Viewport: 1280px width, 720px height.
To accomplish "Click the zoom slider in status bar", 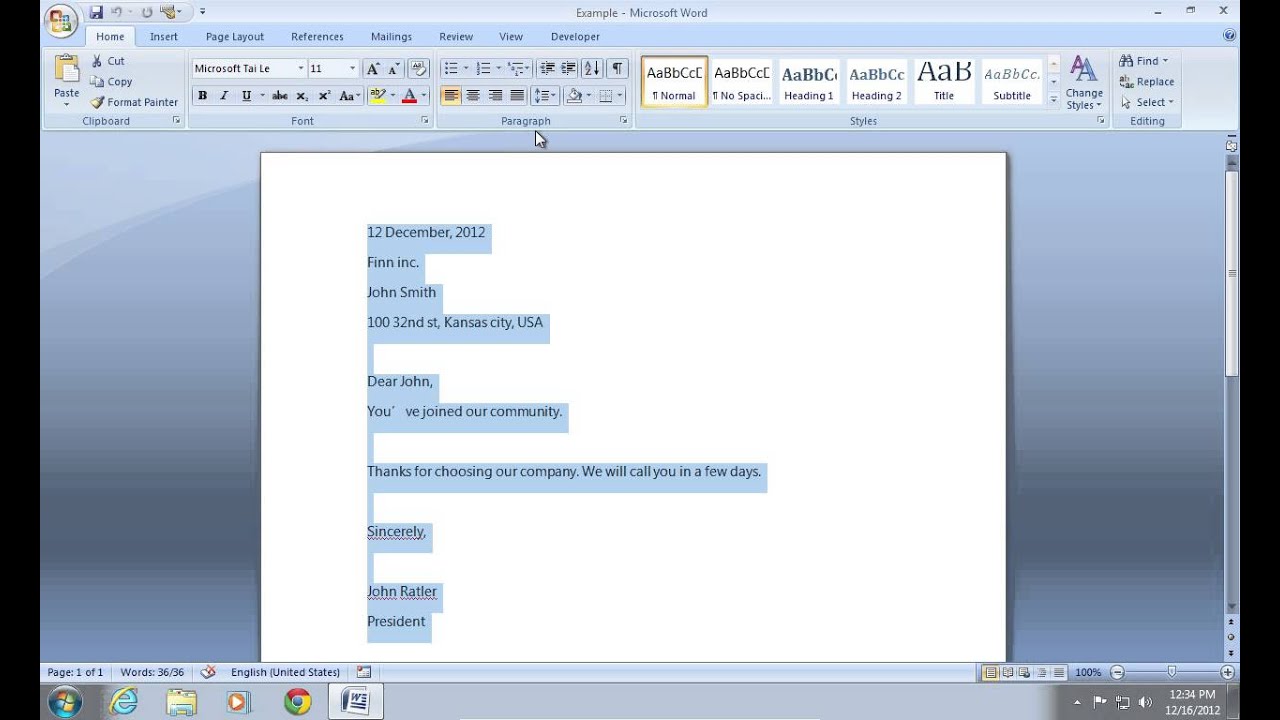I will click(x=1171, y=673).
